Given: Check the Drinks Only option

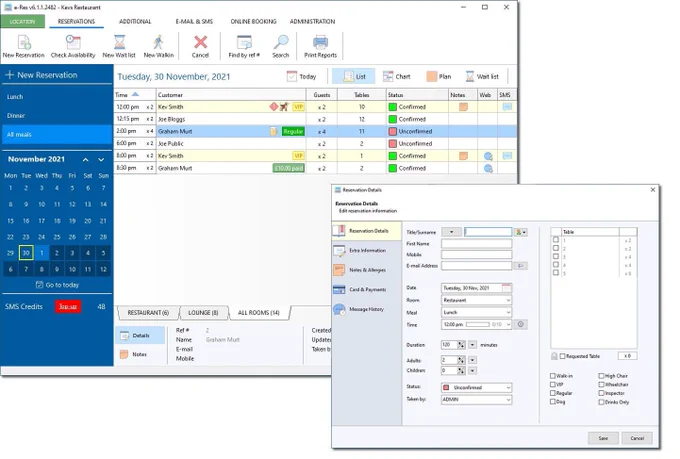Looking at the screenshot, I should coord(602,402).
